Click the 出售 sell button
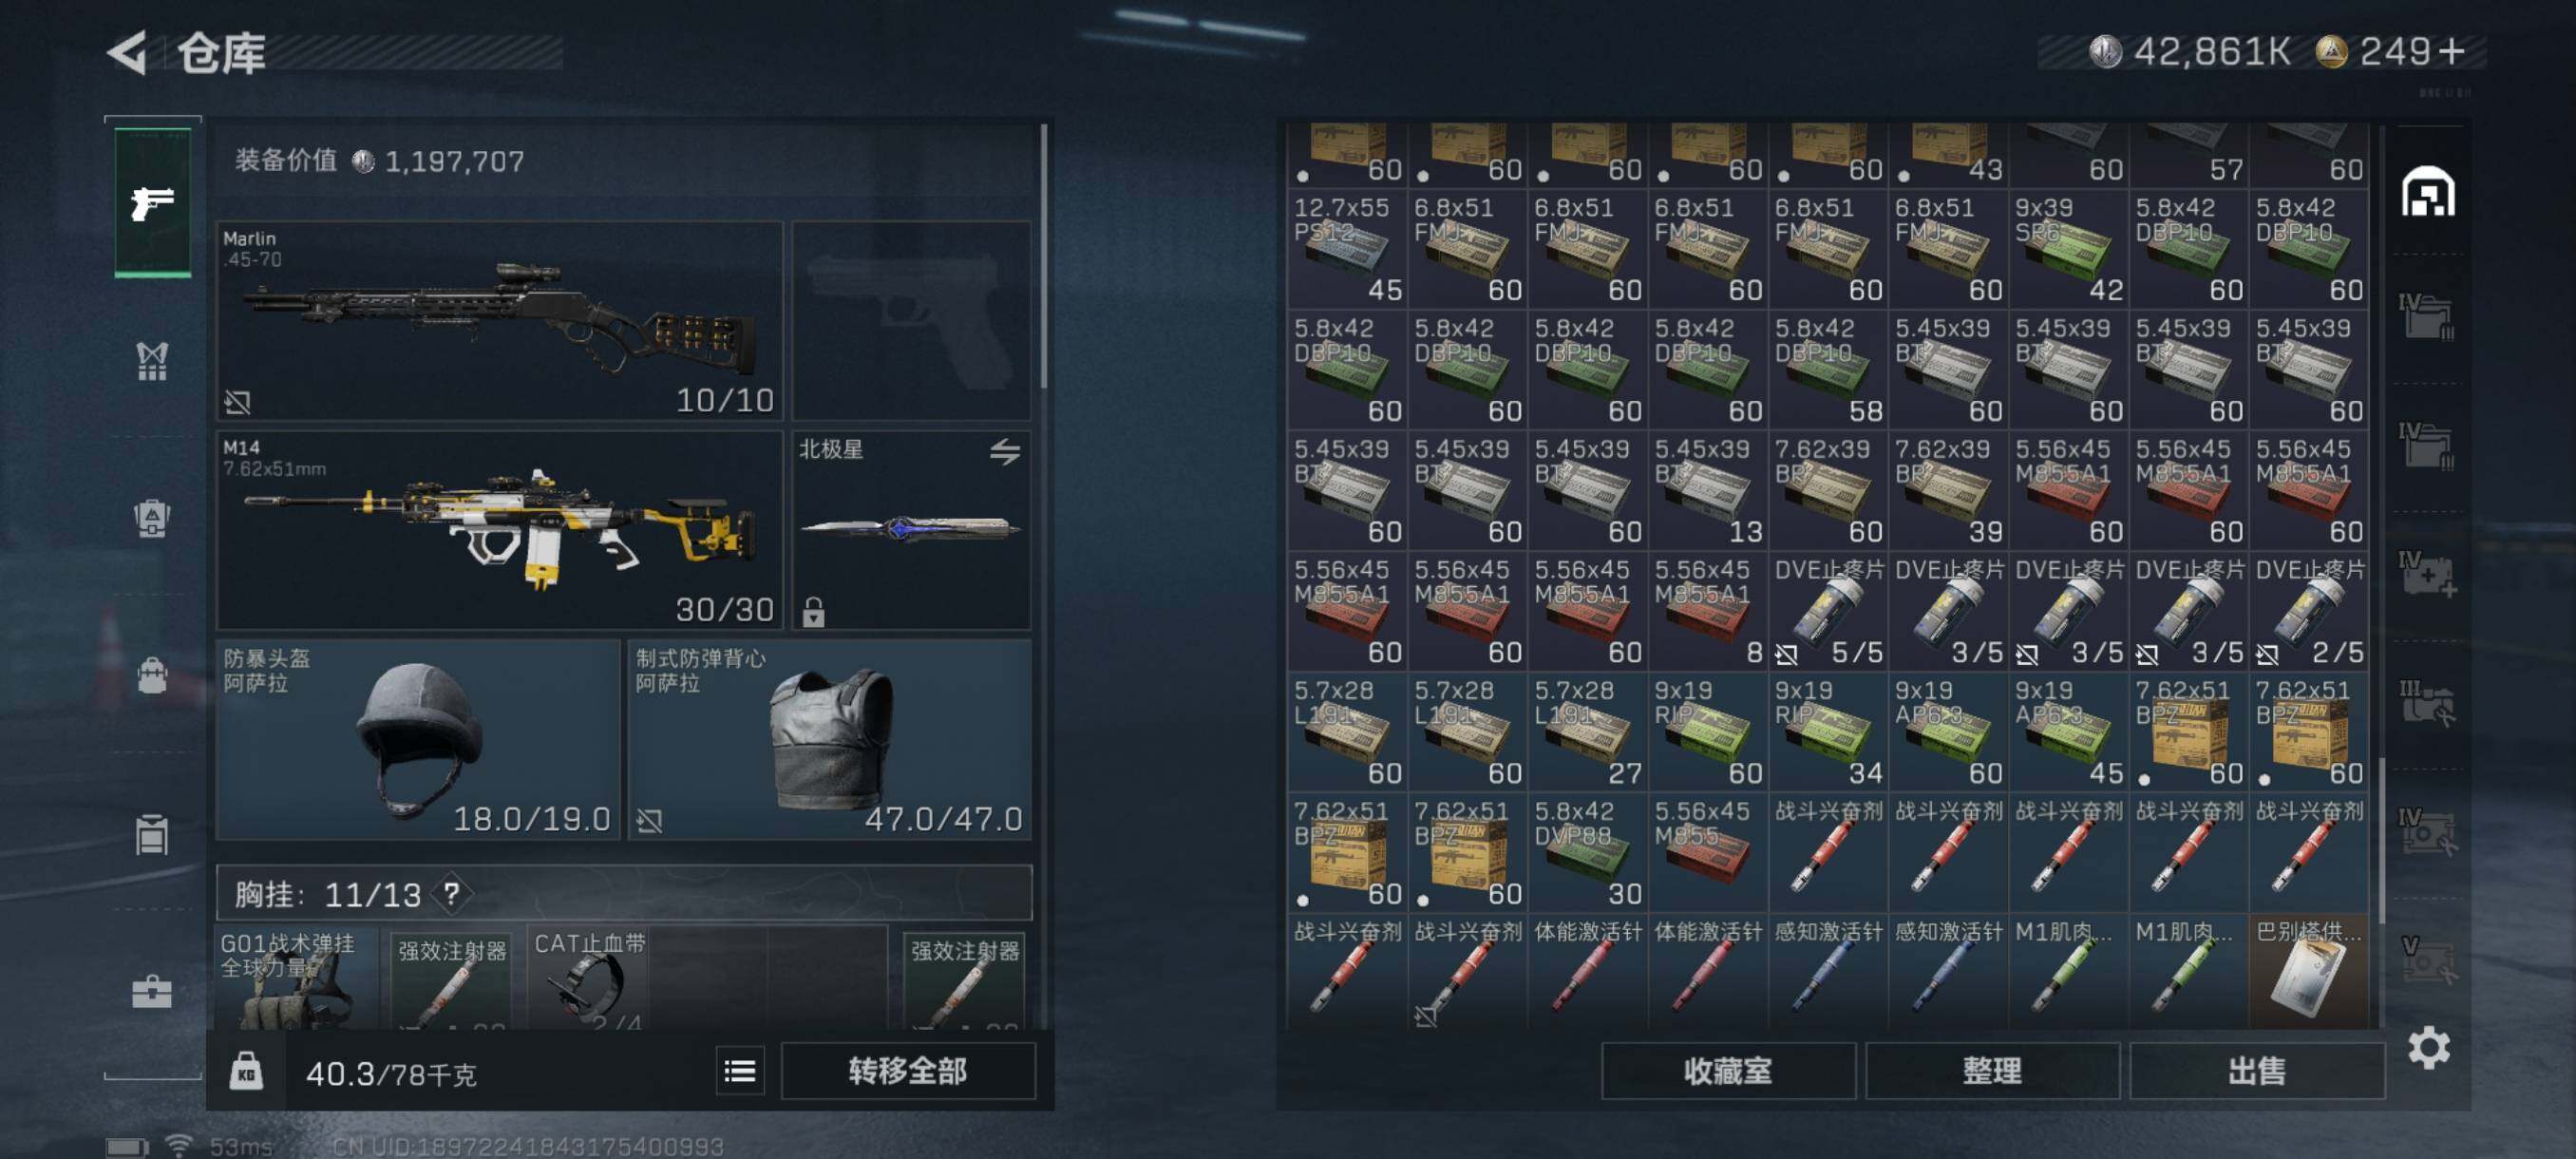2576x1159 pixels. point(2256,1072)
